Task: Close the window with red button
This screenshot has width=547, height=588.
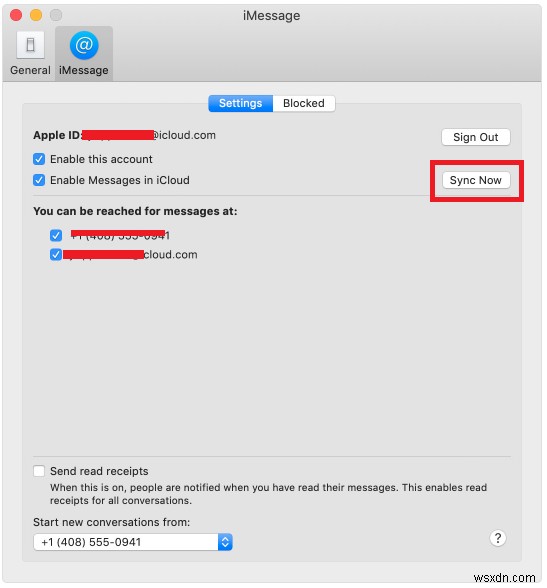Action: (16, 15)
